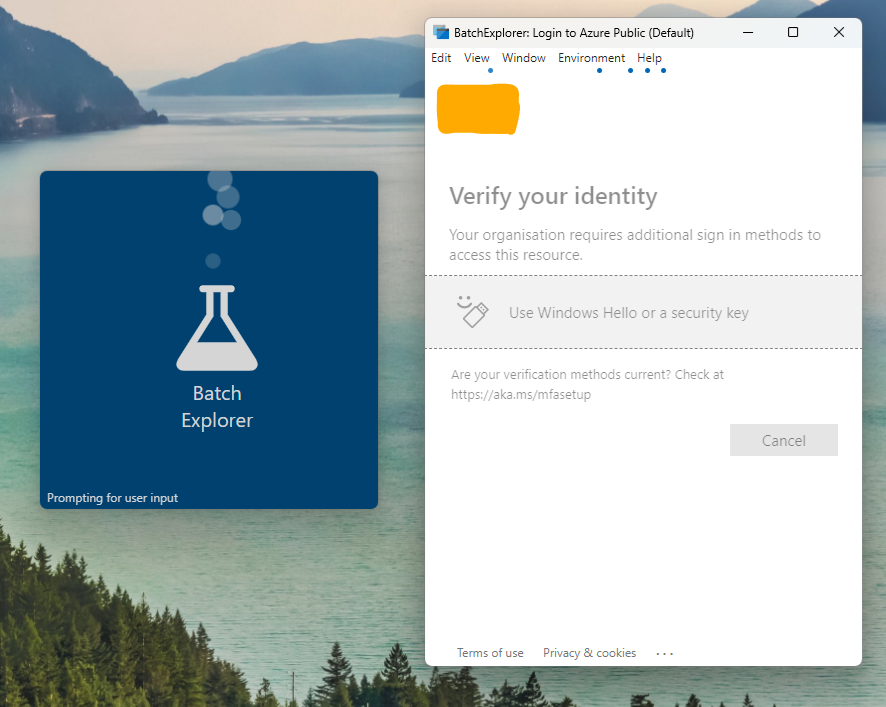Open the Window menu
Viewport: 886px width, 707px height.
point(523,57)
